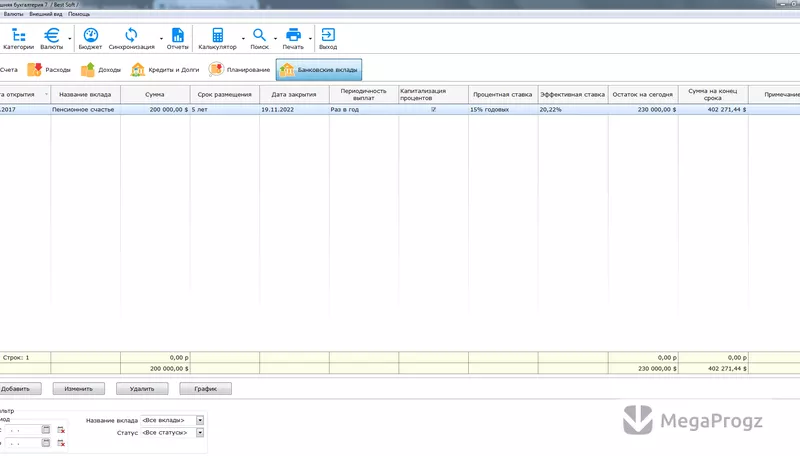The width and height of the screenshot is (800, 456).
Task: Click the Удалить button
Action: coord(142,389)
